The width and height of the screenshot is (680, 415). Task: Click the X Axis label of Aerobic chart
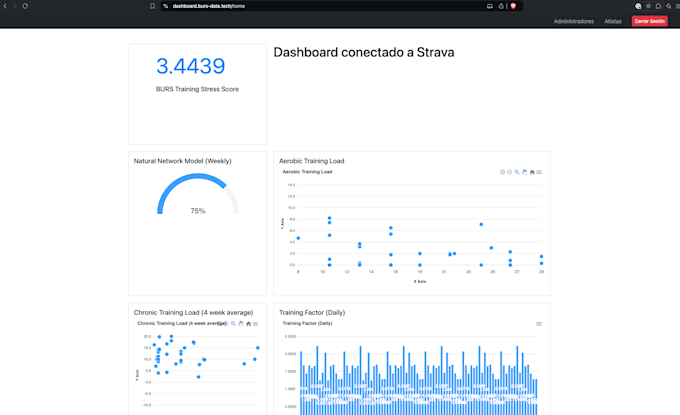tap(419, 282)
